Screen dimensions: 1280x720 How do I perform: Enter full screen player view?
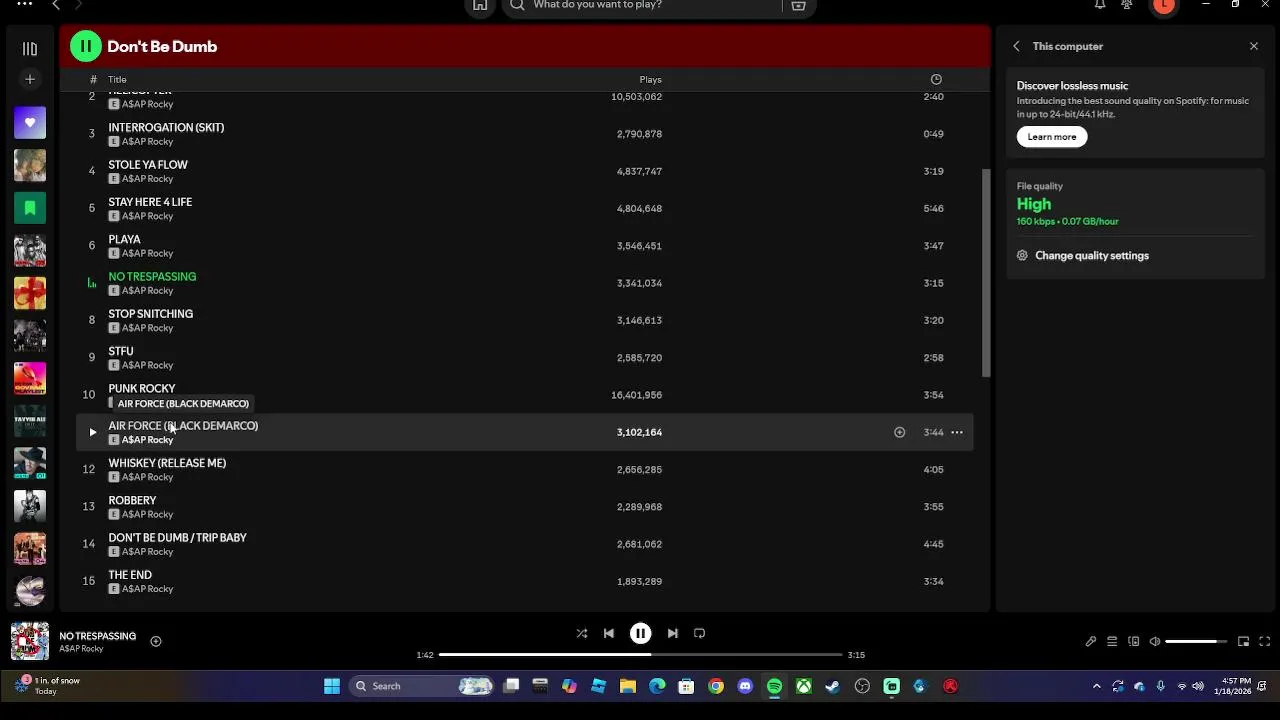click(x=1265, y=641)
